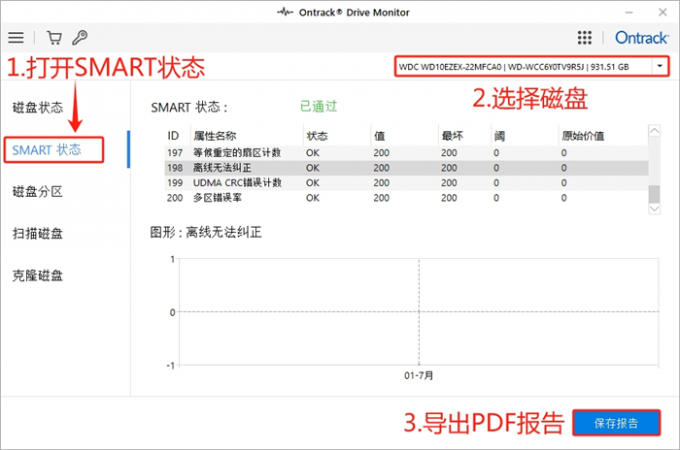Open the hamburger menu

[16, 38]
